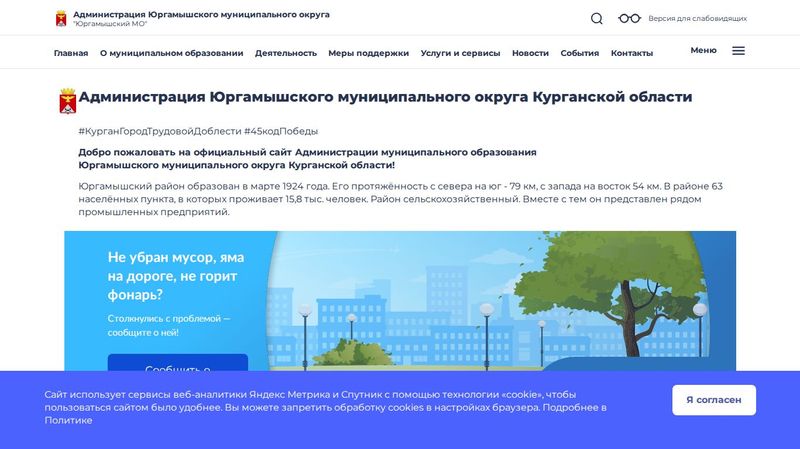Screen dimensions: 800x449
Task: Click the coat of arms beside page title
Action: click(68, 101)
